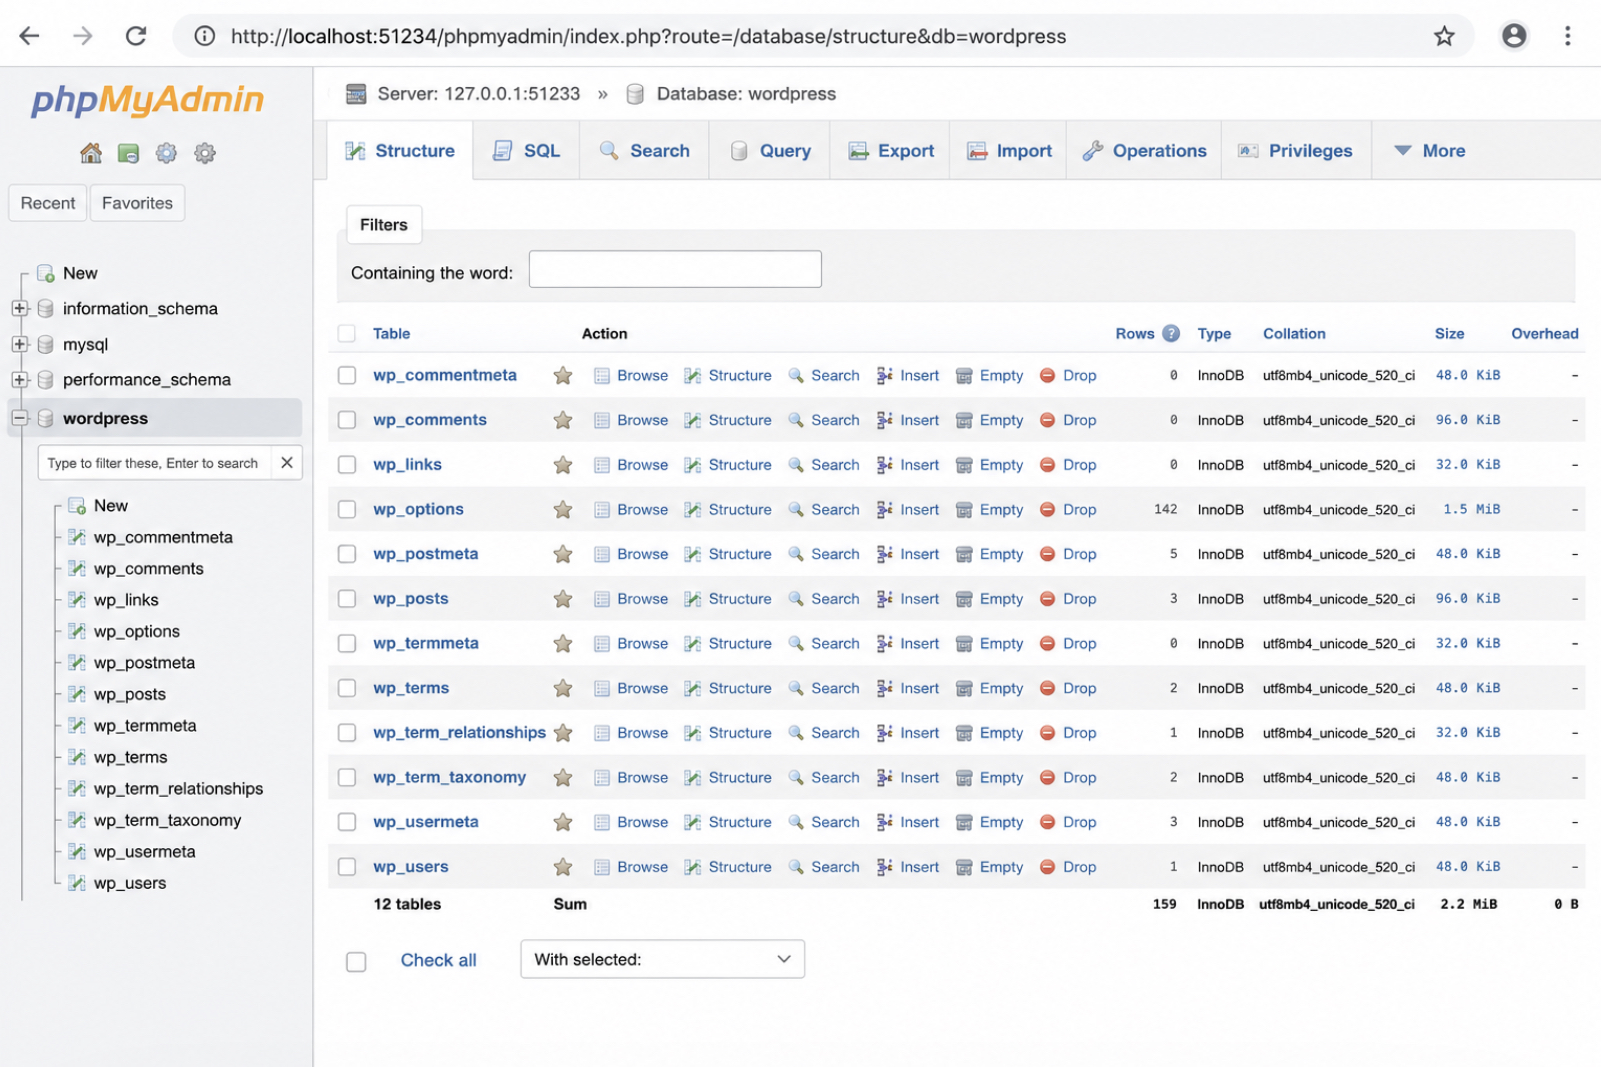Expand performance_schema database node
The image size is (1601, 1067).
(19, 380)
